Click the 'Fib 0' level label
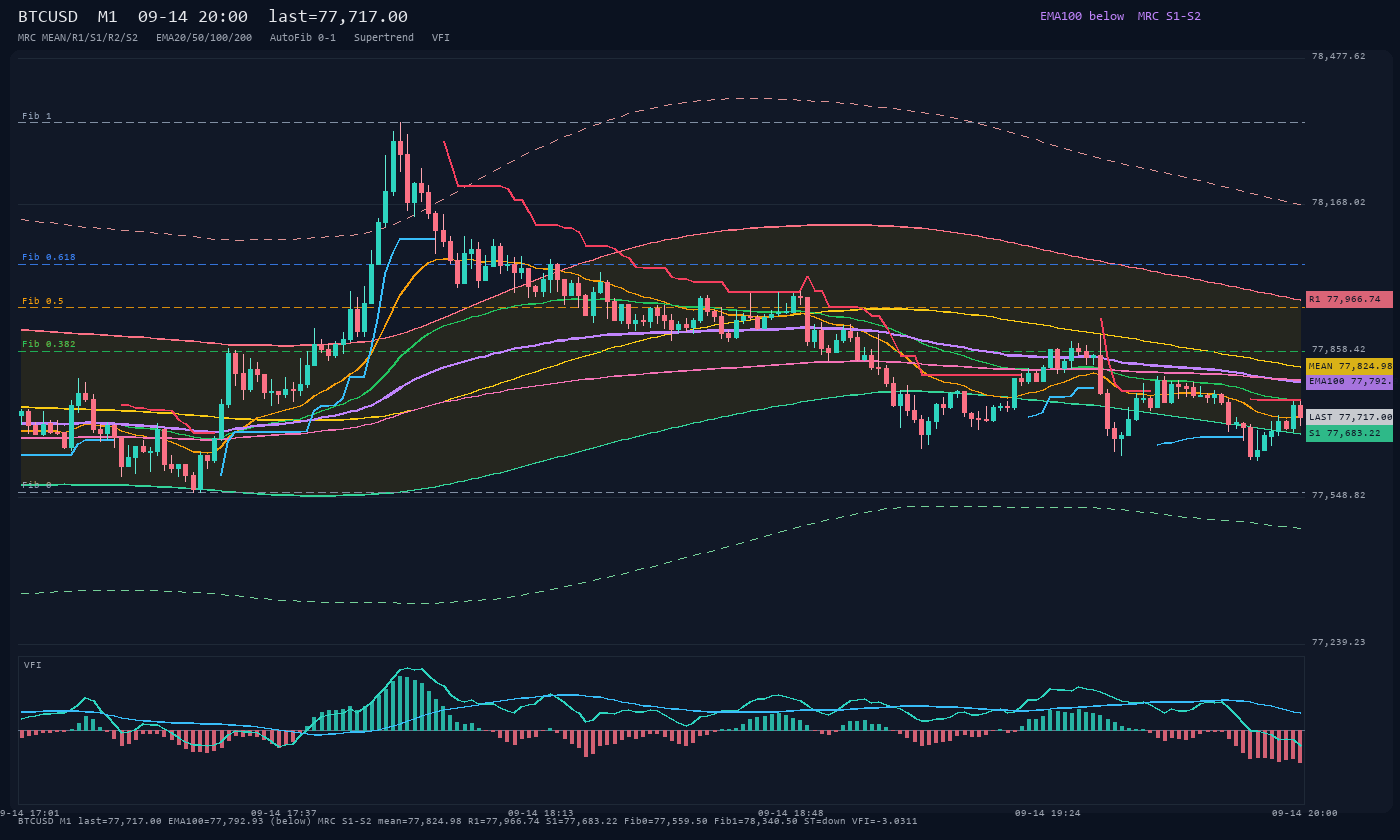This screenshot has height=840, width=1400. (x=37, y=485)
